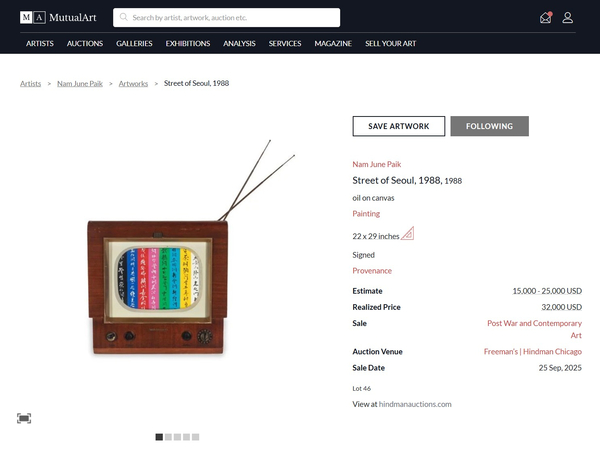
Task: Select the last image carousel dot
Action: [x=196, y=437]
